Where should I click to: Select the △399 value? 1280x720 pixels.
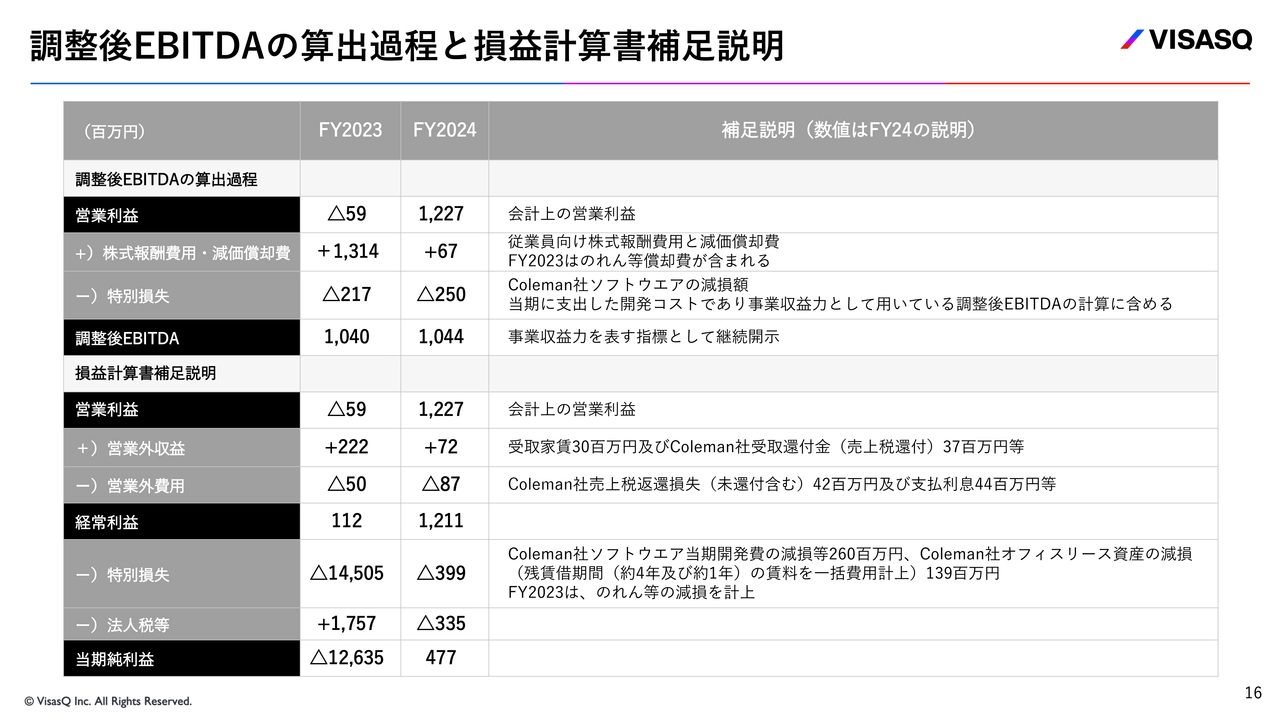click(x=441, y=574)
